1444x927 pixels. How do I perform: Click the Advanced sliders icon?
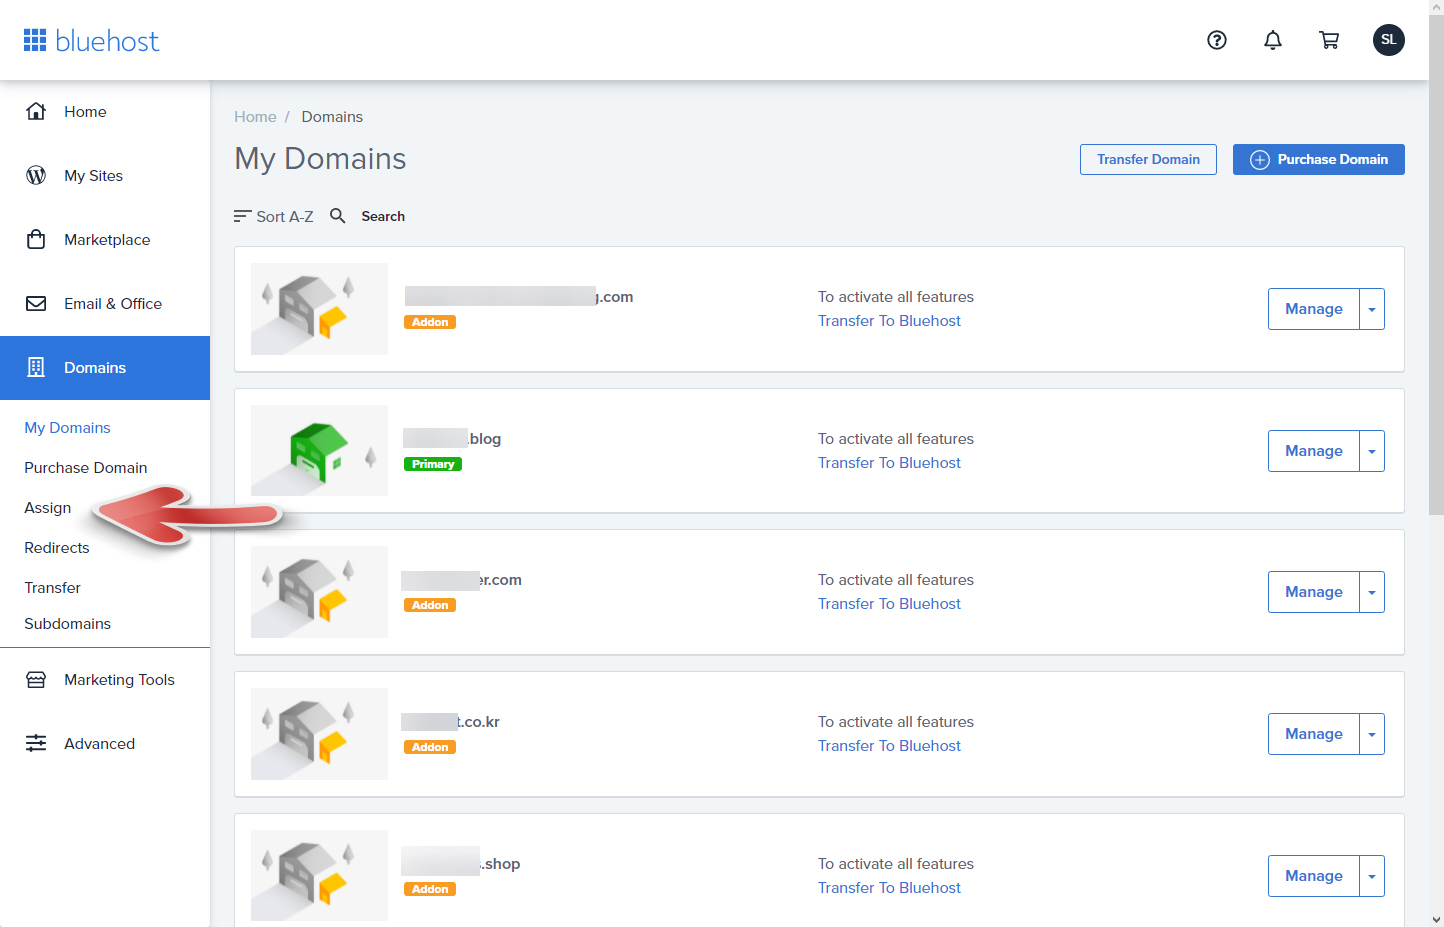(x=36, y=743)
